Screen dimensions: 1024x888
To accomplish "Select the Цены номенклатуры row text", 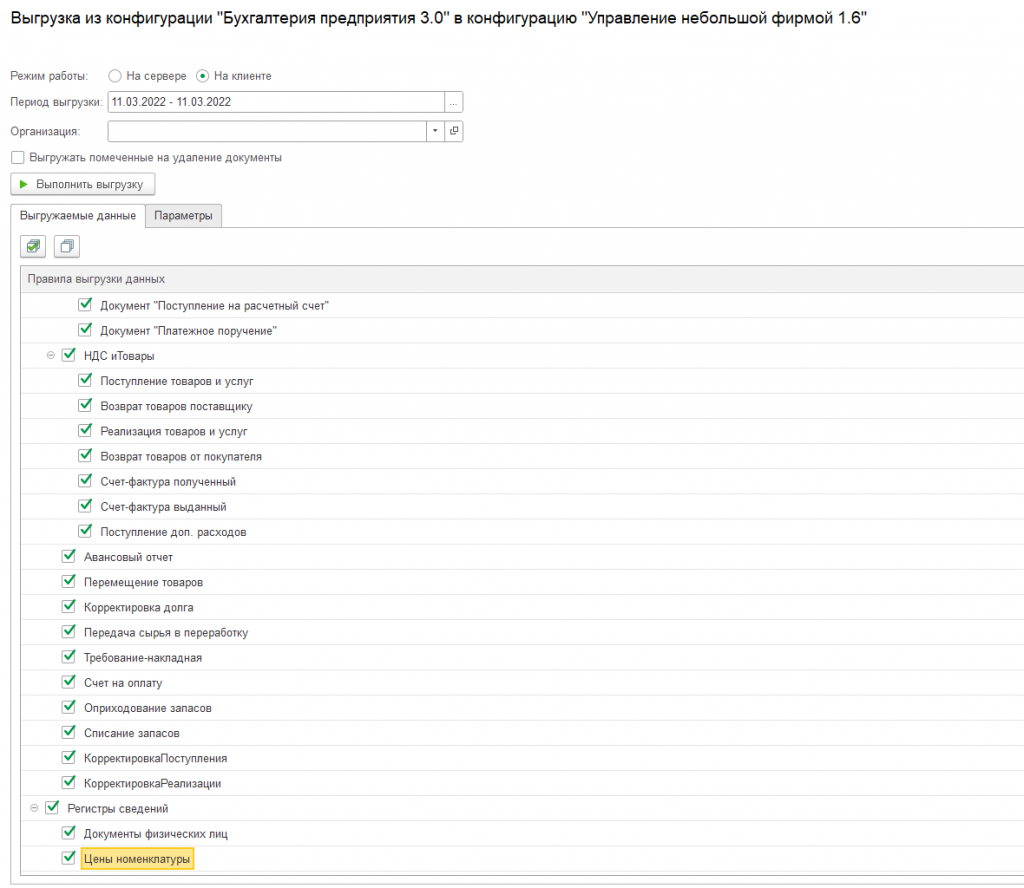I will pos(137,859).
